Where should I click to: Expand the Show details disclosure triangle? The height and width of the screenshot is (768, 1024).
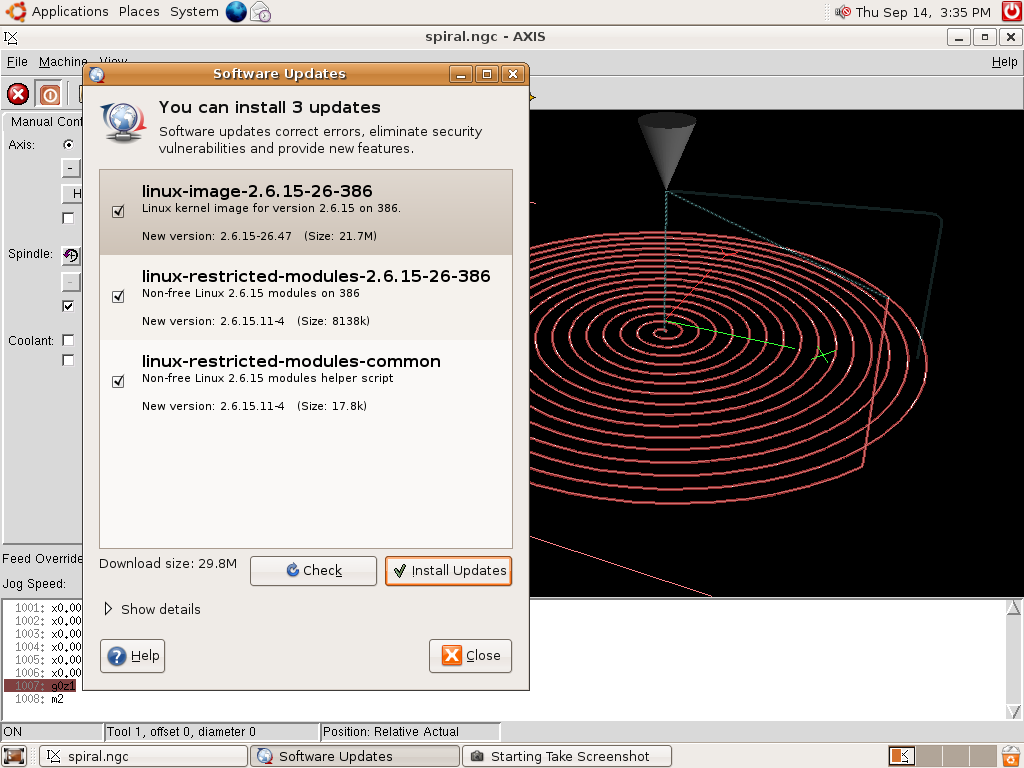pos(108,609)
